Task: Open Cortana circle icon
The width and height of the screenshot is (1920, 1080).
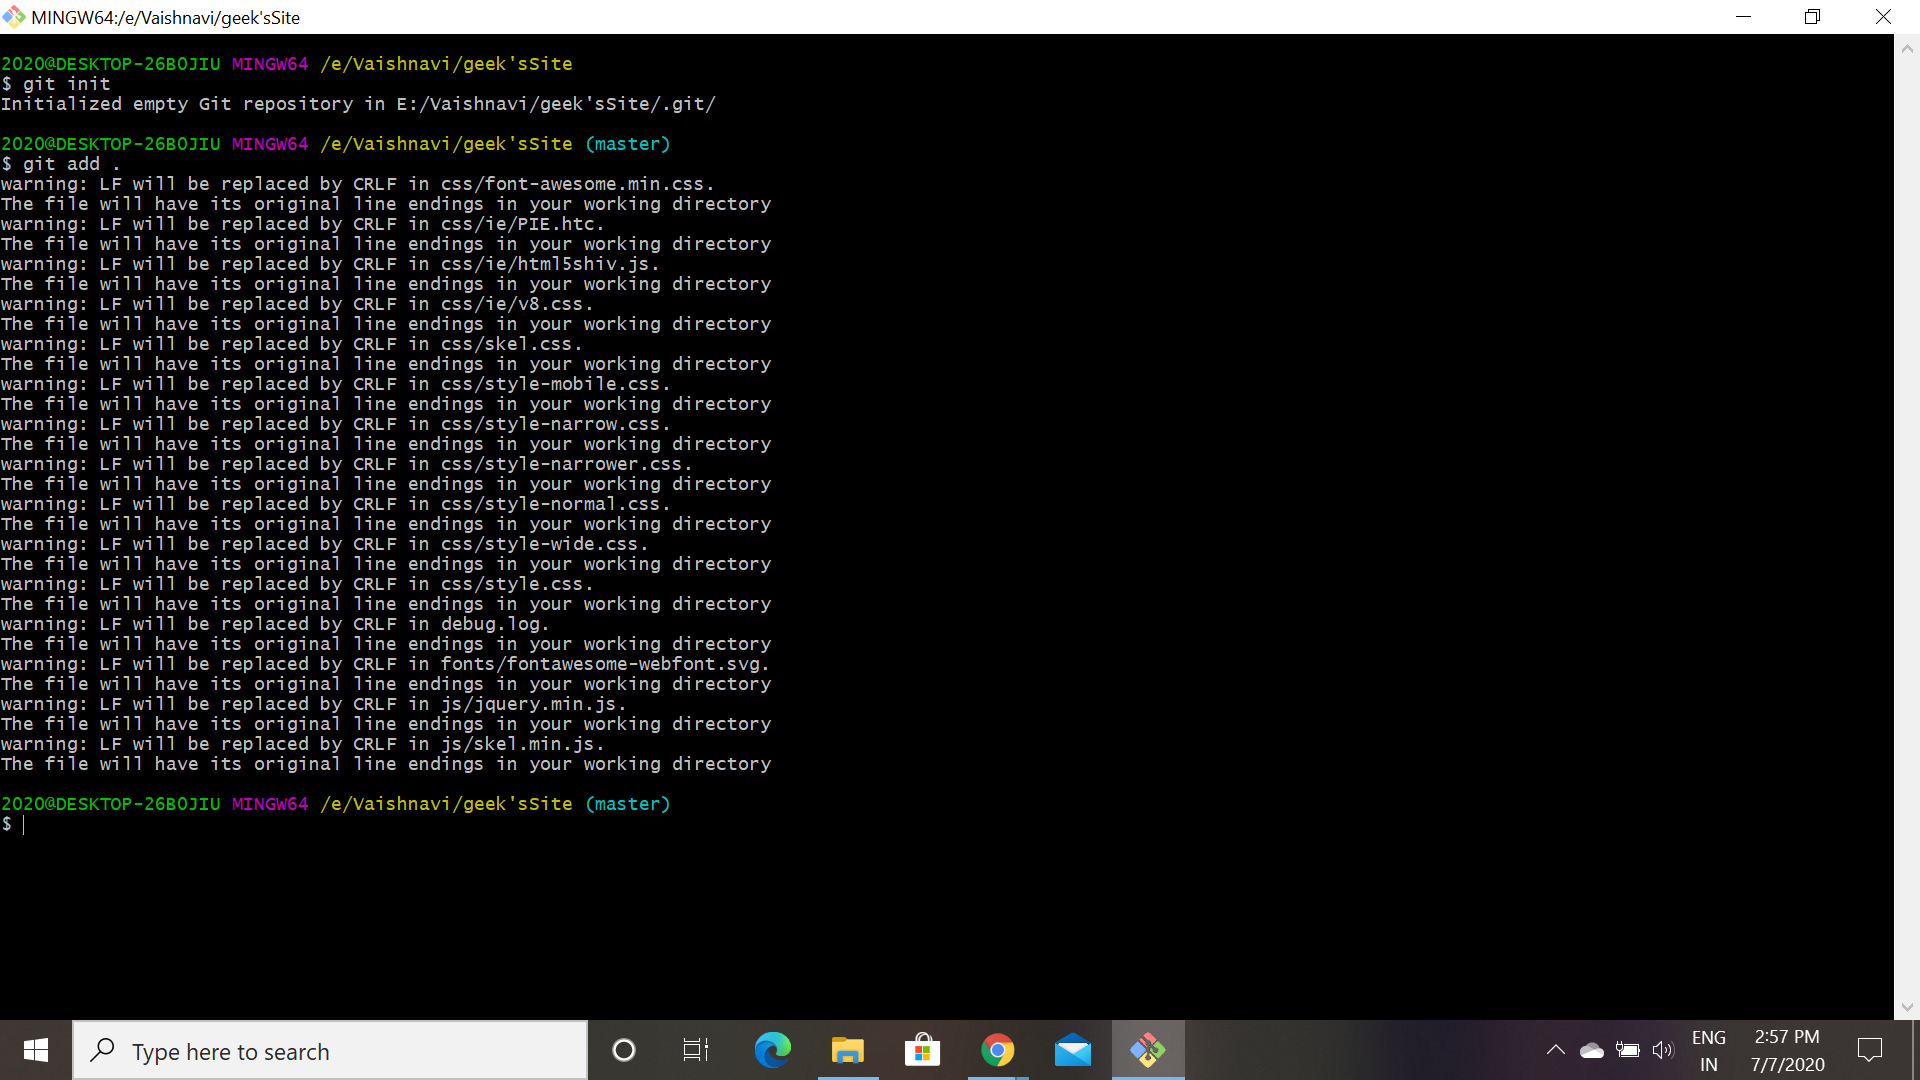Action: click(623, 1050)
